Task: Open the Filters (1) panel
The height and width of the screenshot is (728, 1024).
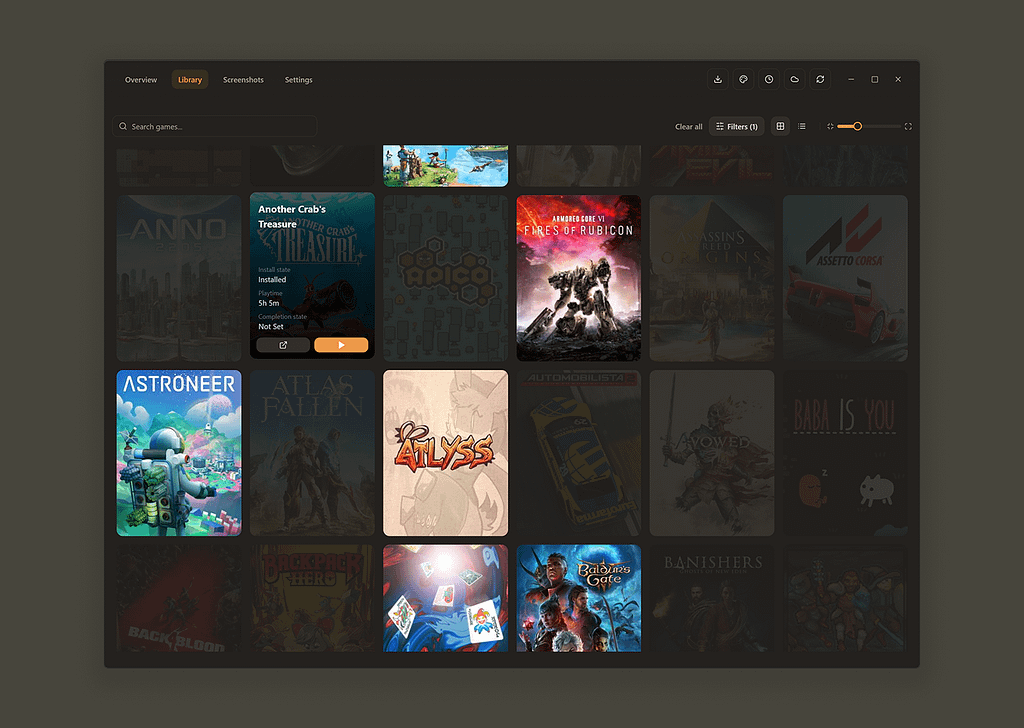Action: pyautogui.click(x=736, y=127)
